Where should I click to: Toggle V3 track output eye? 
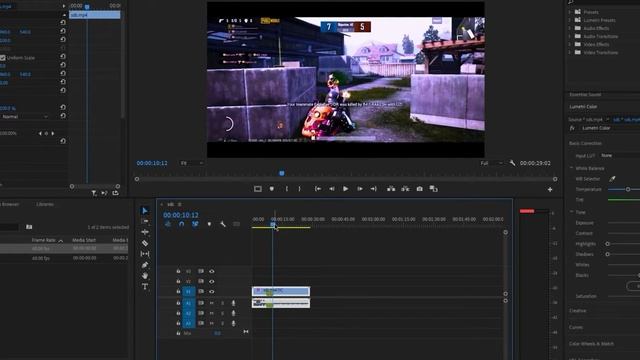pos(212,271)
